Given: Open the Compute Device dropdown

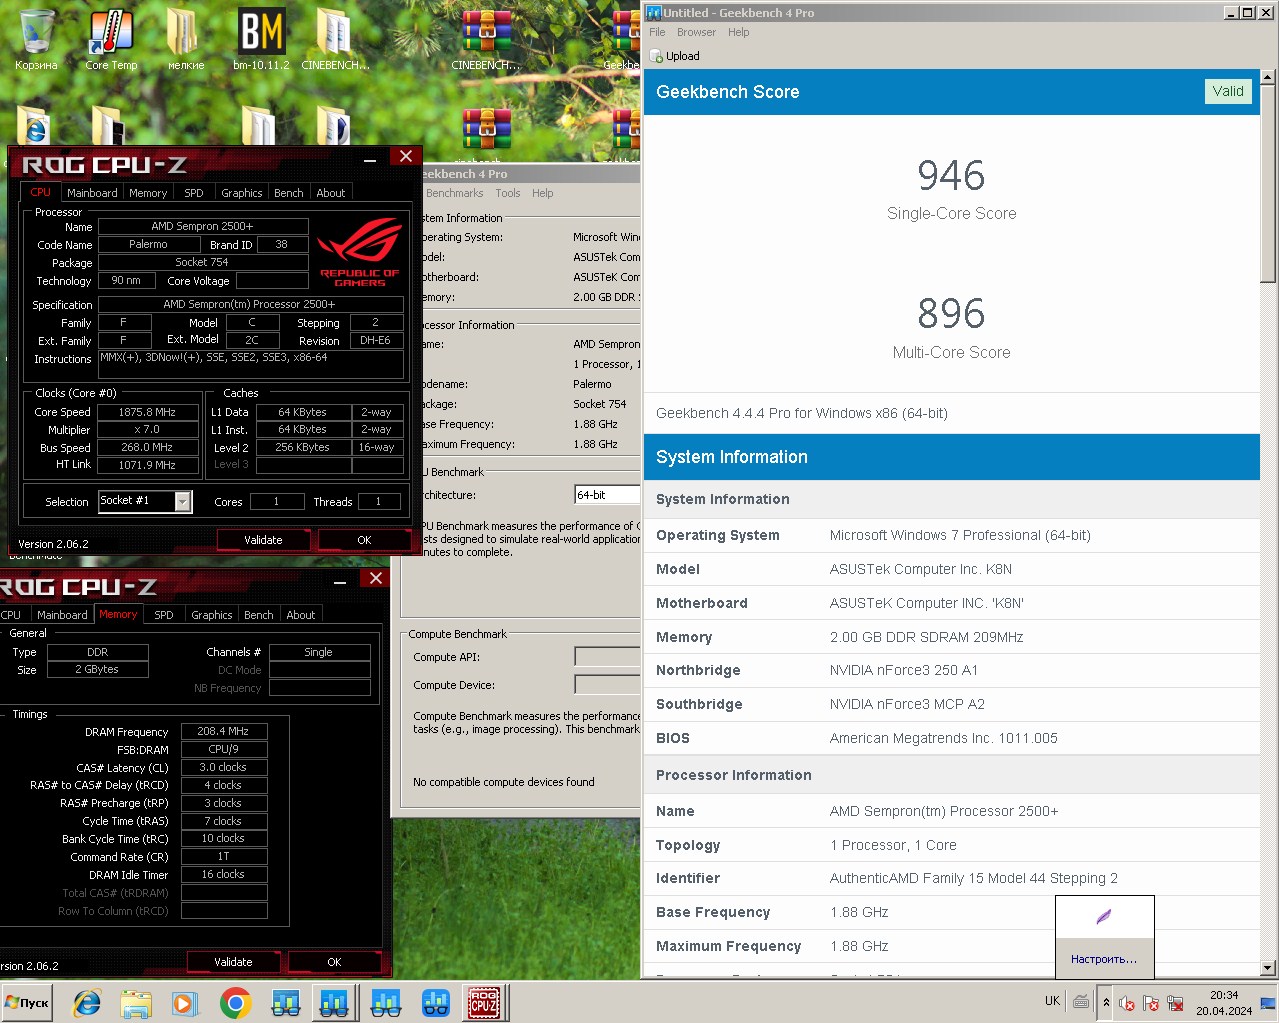Looking at the screenshot, I should [607, 685].
